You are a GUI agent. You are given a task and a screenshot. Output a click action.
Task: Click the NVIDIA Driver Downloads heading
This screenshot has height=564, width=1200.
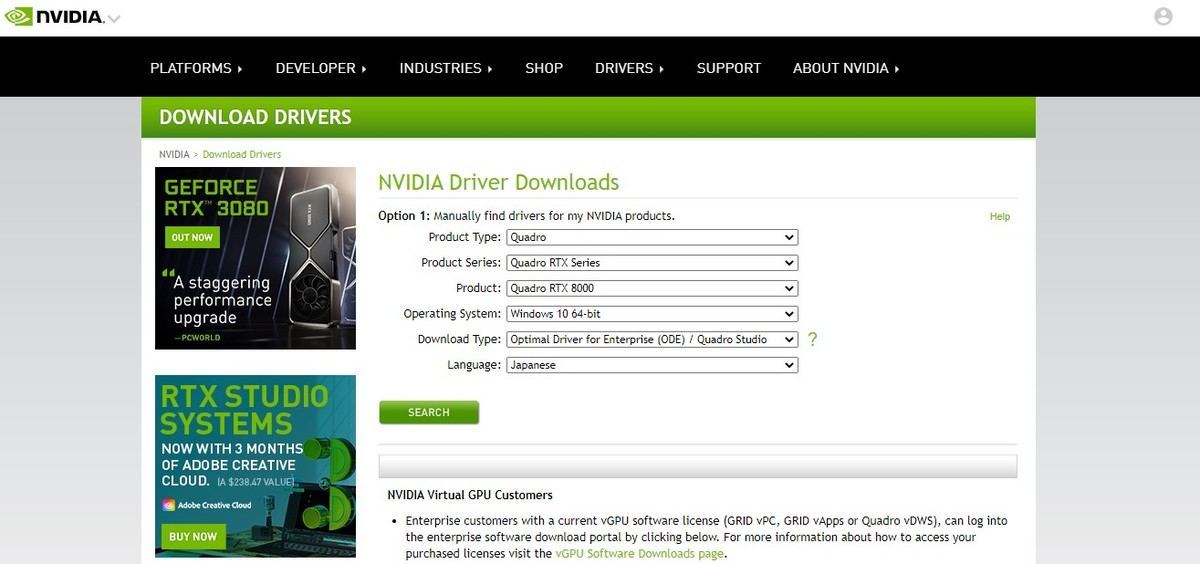pos(498,183)
